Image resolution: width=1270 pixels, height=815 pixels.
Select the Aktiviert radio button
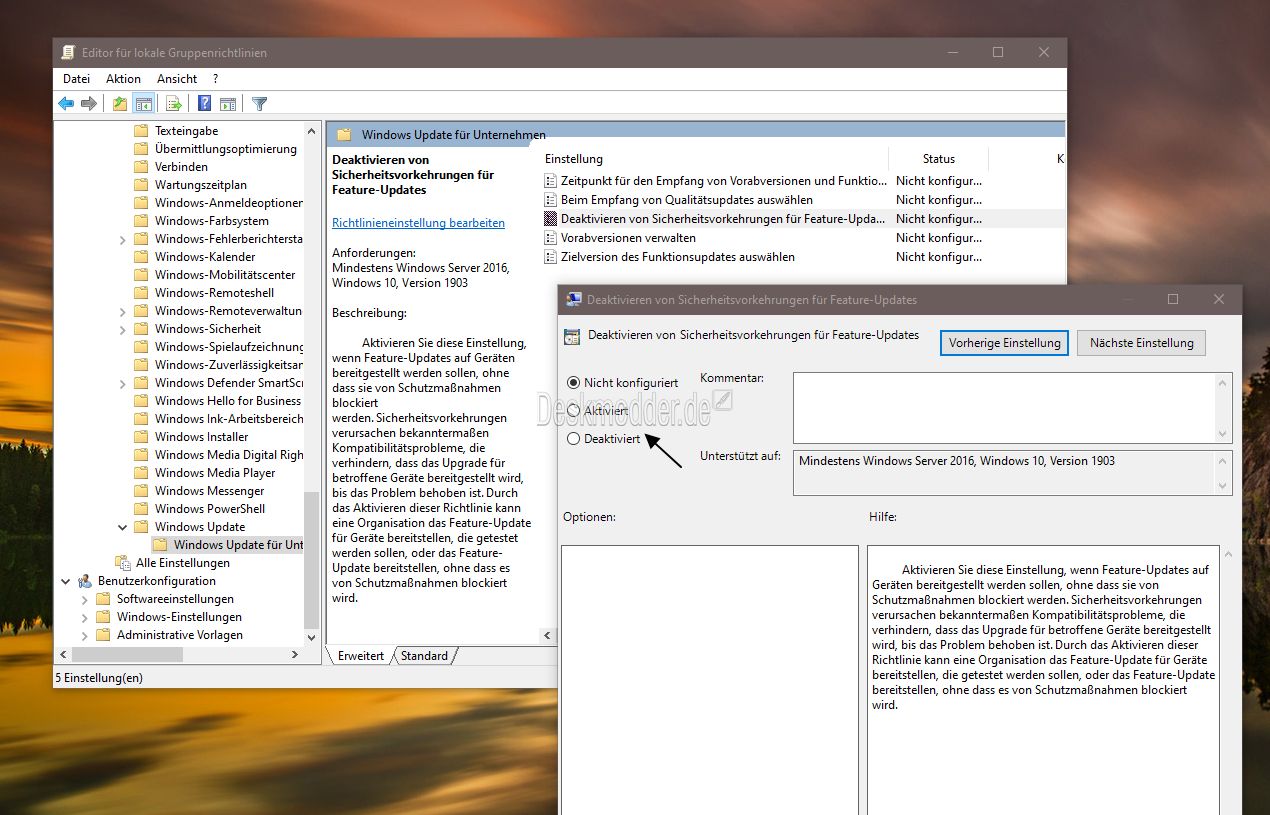[573, 411]
